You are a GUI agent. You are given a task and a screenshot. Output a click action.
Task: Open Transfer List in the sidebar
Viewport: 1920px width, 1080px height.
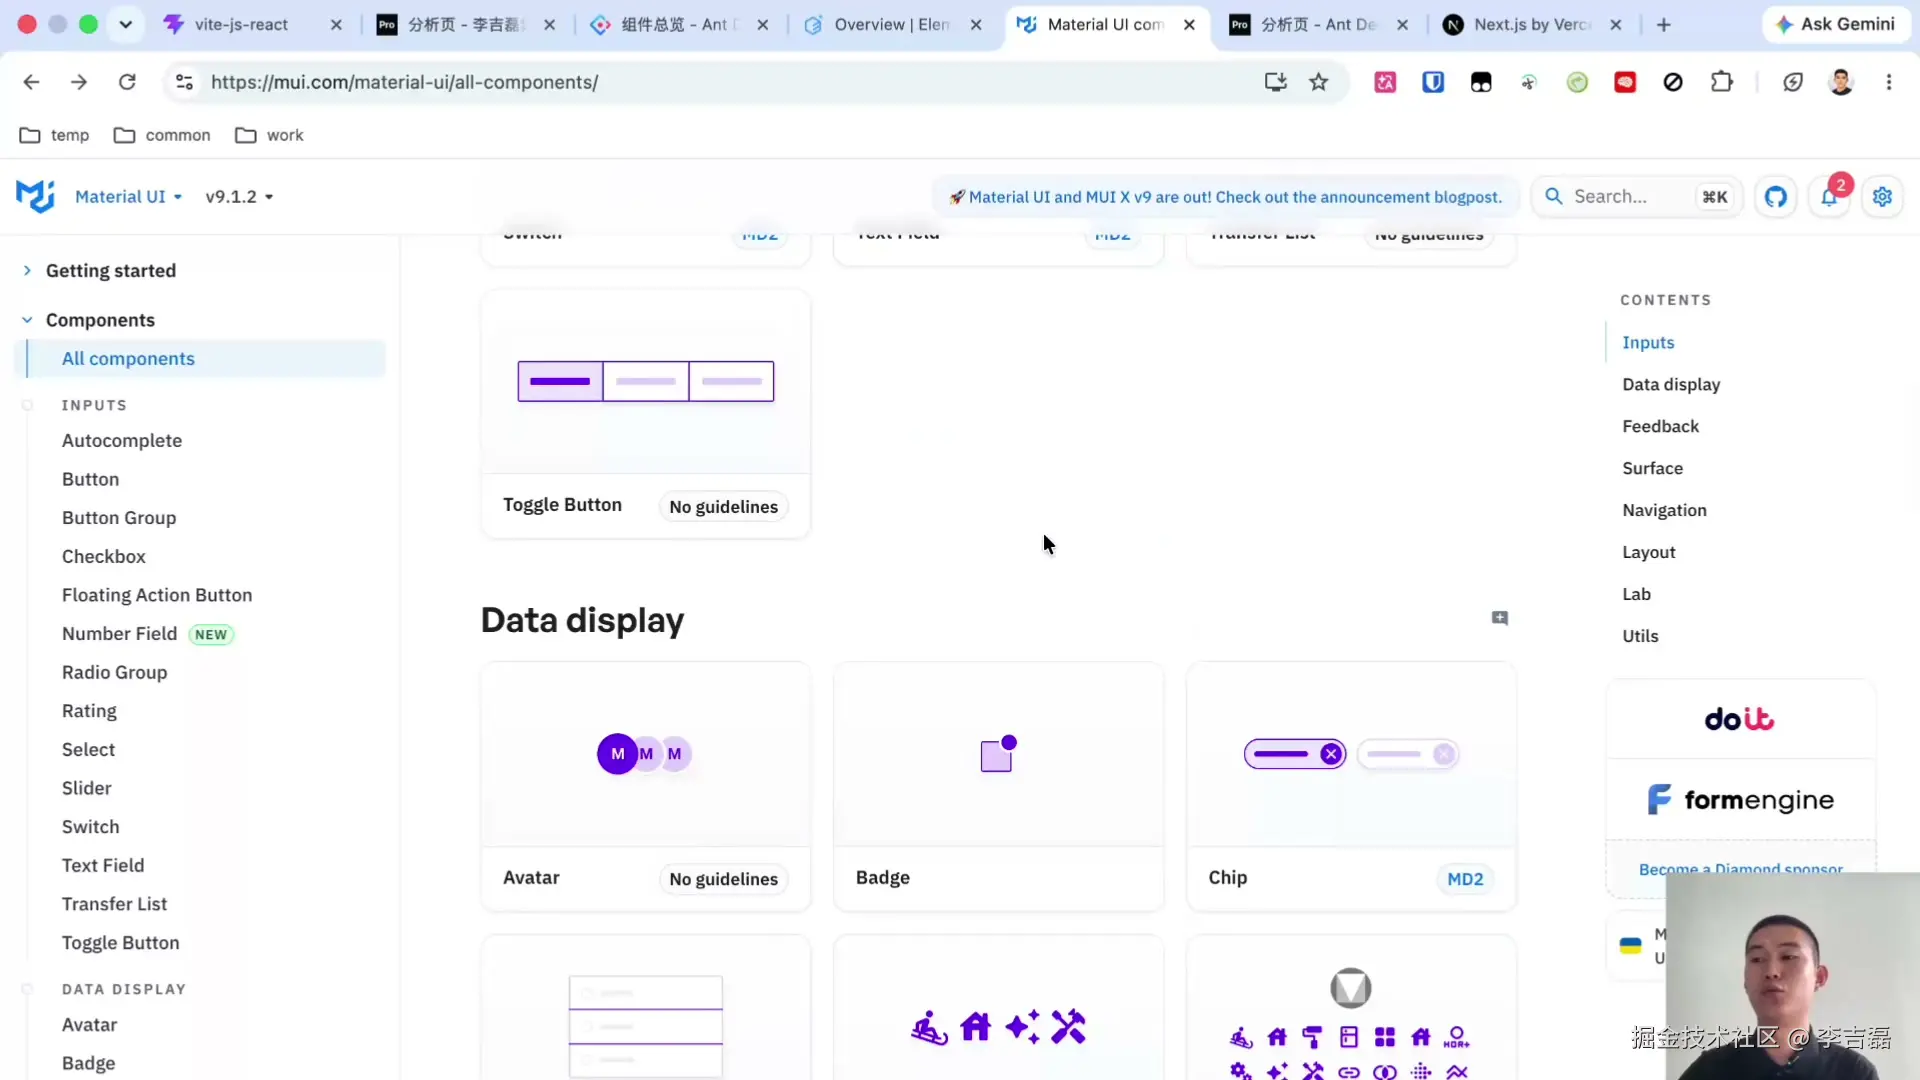coord(114,904)
